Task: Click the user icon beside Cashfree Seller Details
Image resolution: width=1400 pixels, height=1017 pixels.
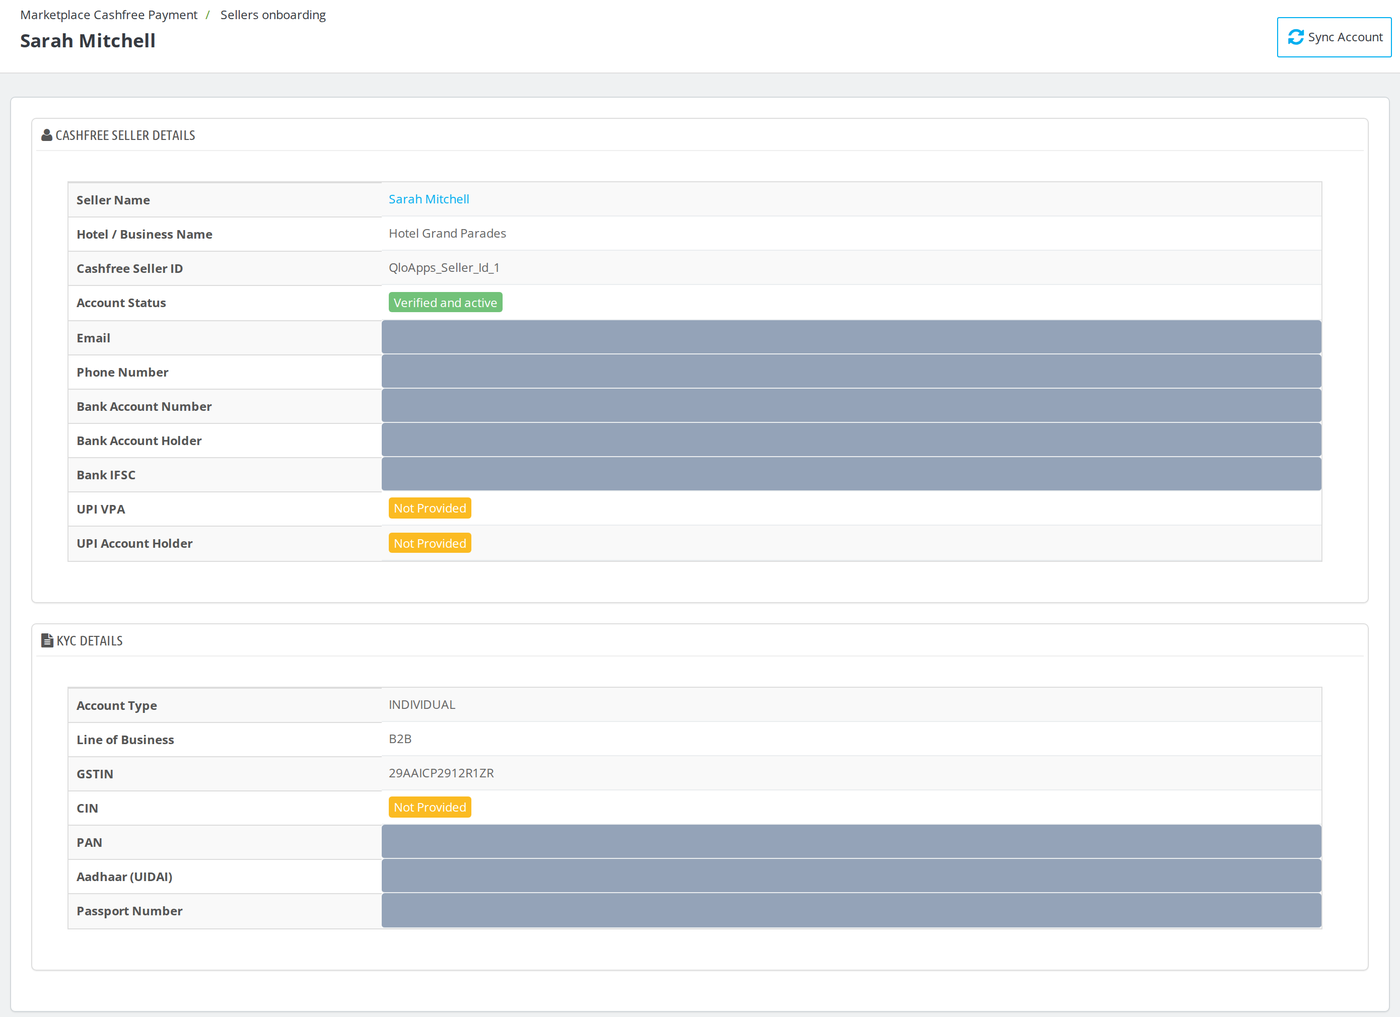Action: click(x=46, y=135)
